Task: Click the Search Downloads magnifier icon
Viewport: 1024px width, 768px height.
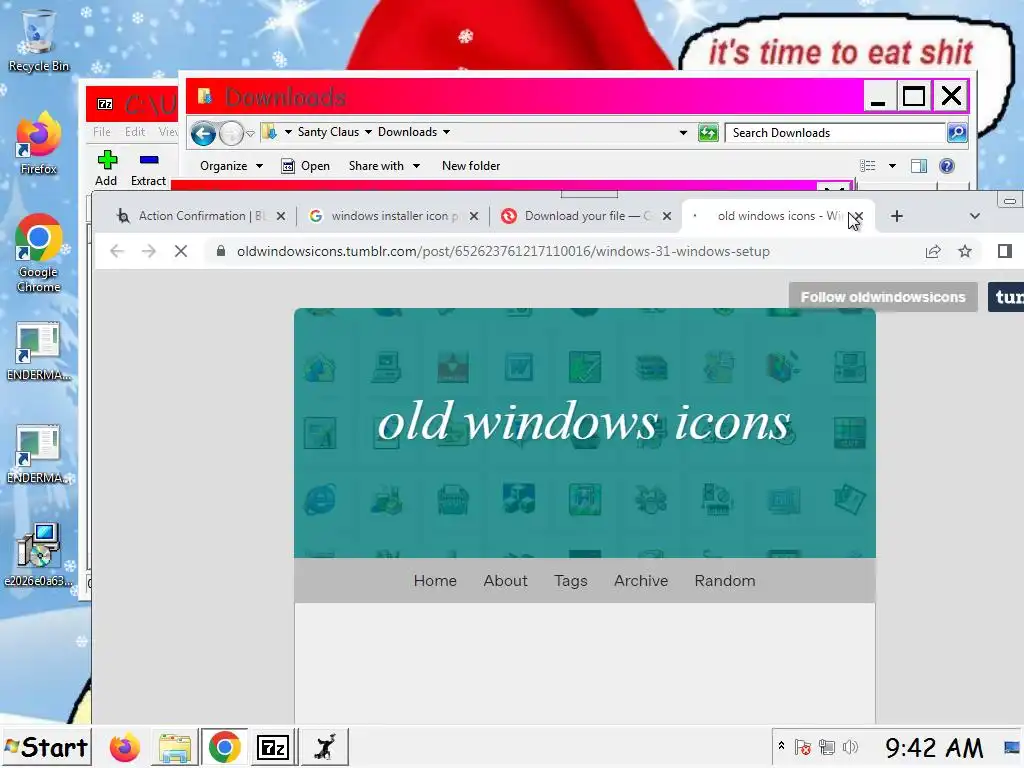Action: click(957, 133)
